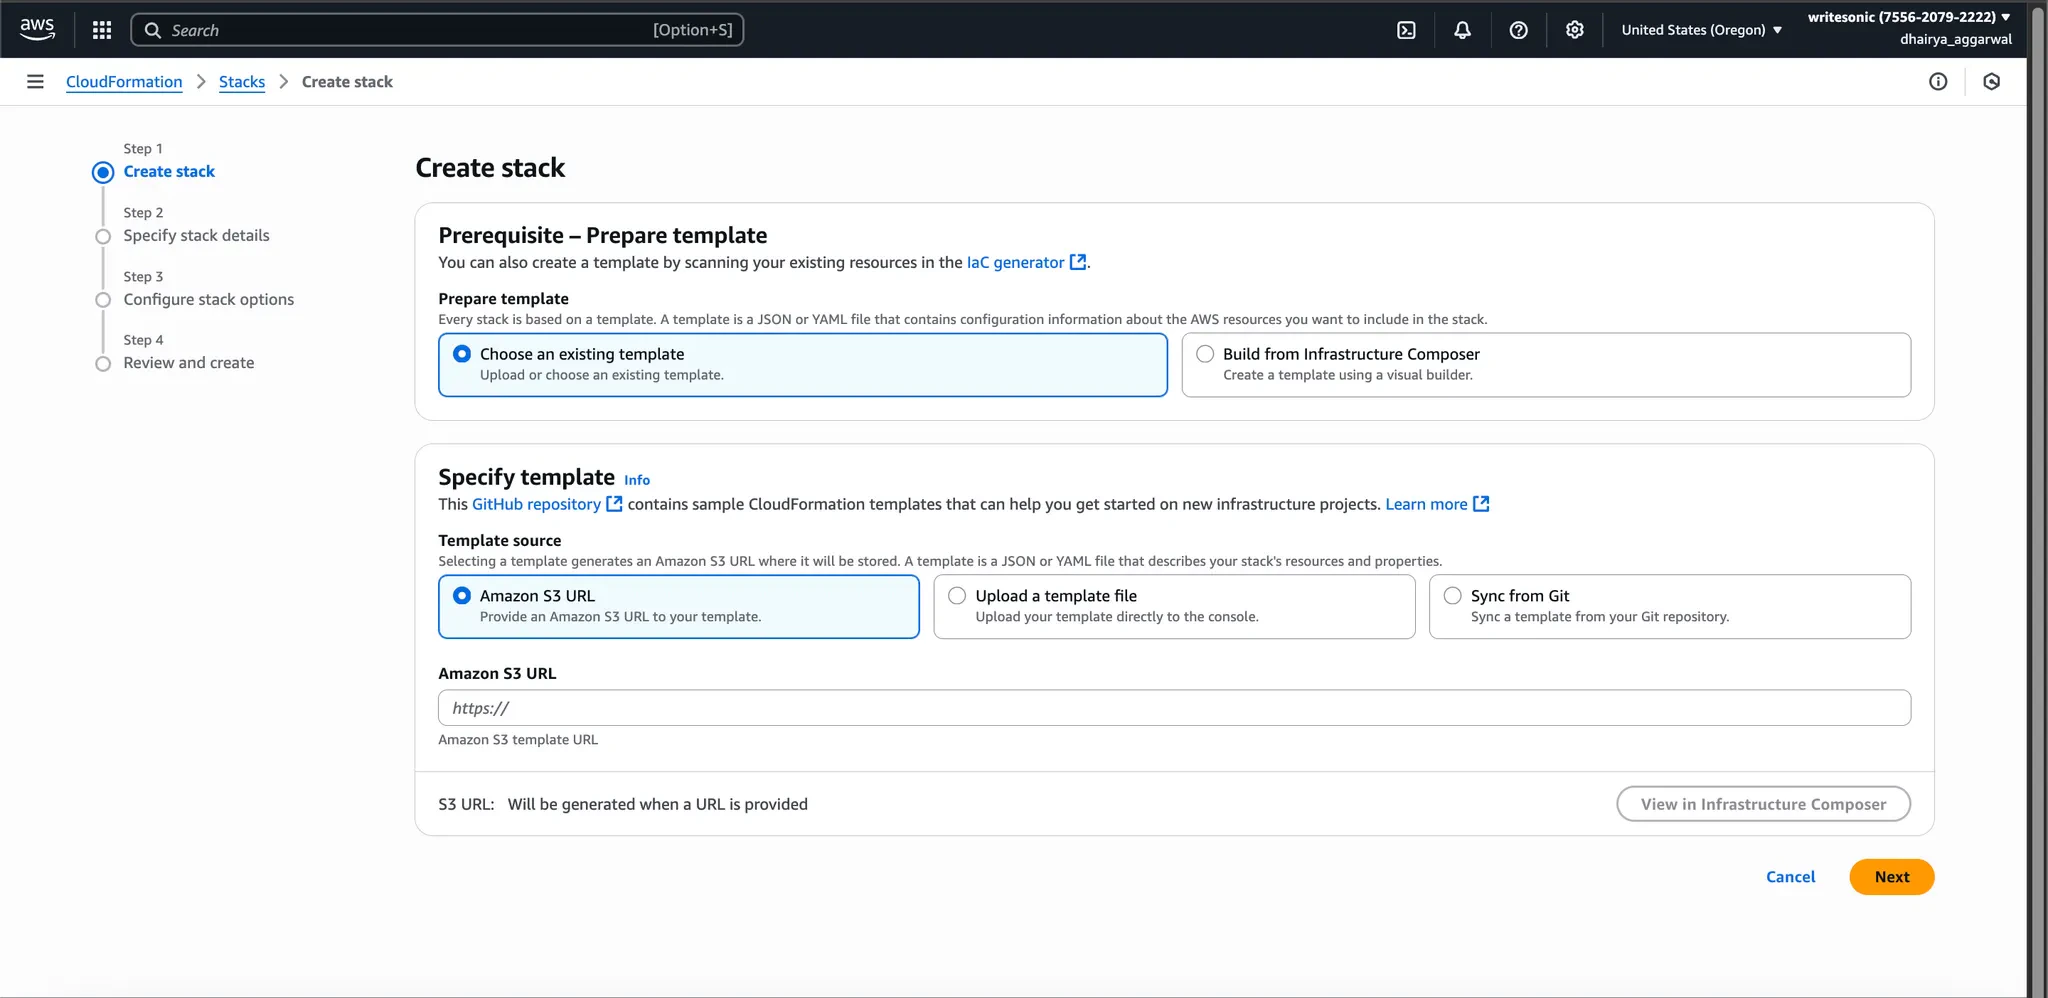Click the 'Amazon S3 template URL' hint text
This screenshot has width=2048, height=998.
pyautogui.click(x=518, y=740)
